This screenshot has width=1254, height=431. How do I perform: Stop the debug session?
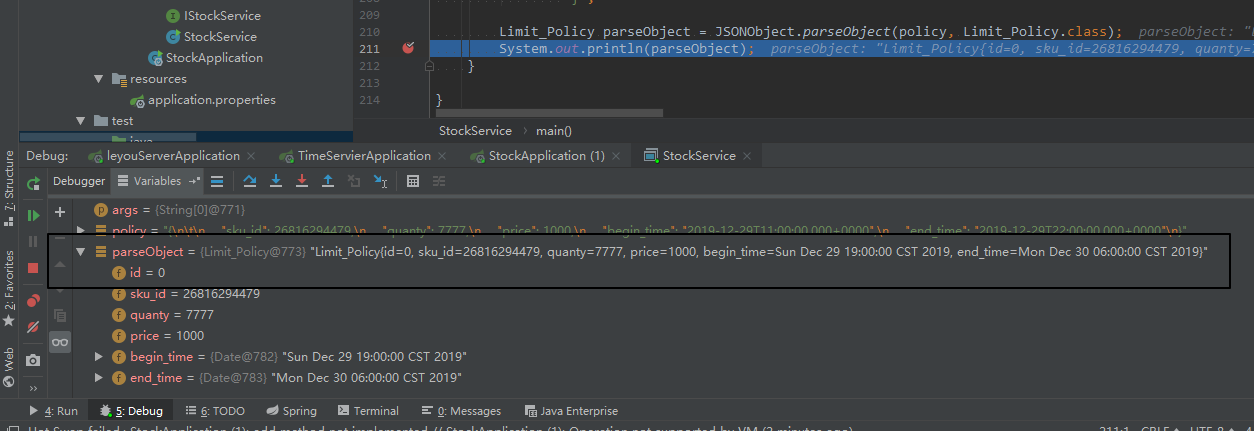click(x=33, y=268)
